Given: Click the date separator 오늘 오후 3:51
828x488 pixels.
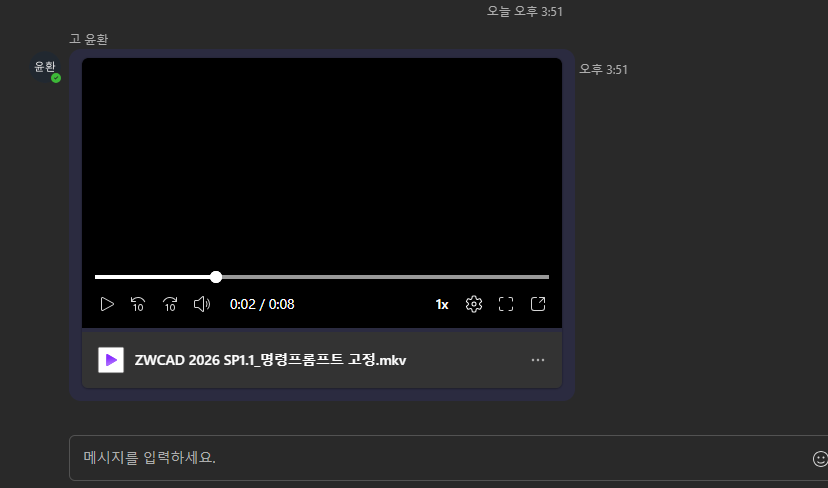Looking at the screenshot, I should (x=525, y=12).
